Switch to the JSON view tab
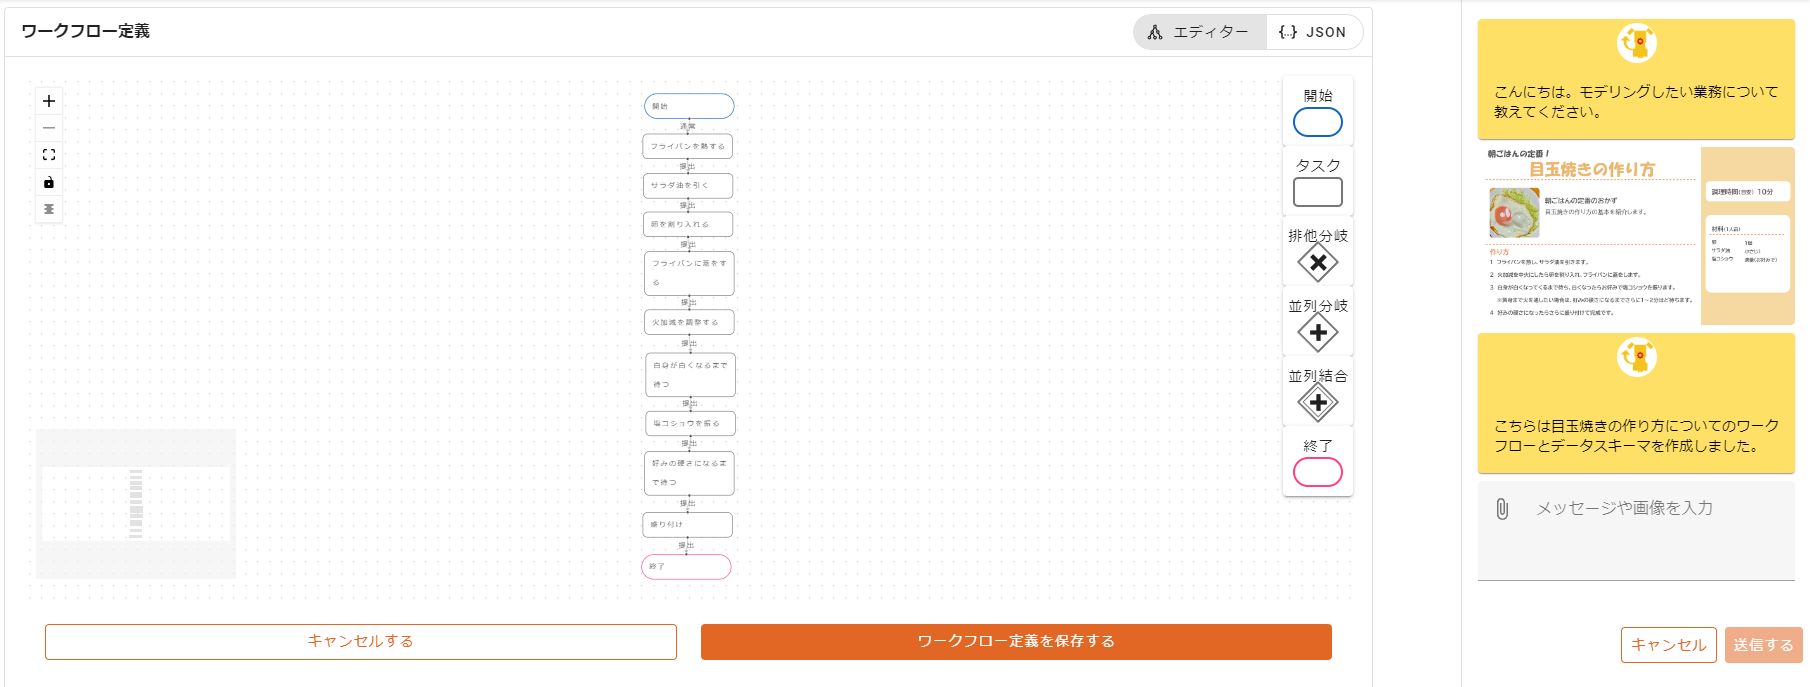 tap(1313, 32)
